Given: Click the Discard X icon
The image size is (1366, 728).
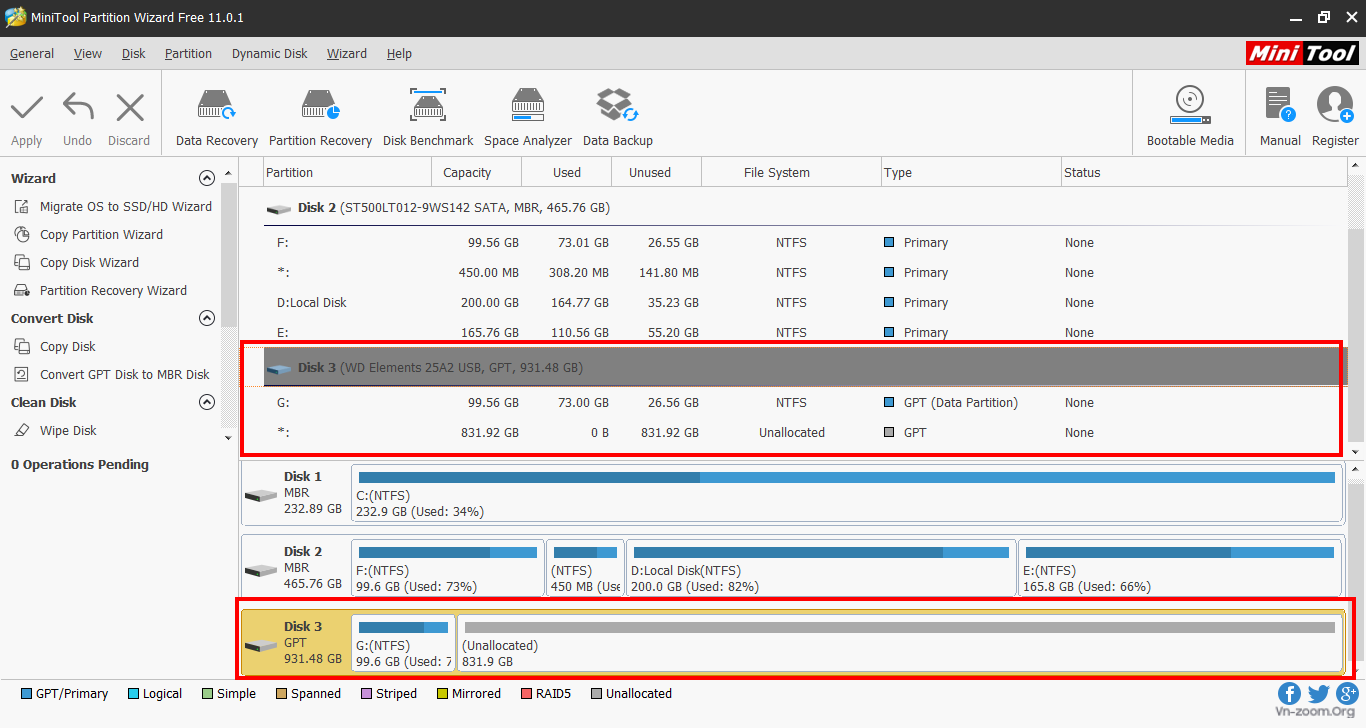Looking at the screenshot, I should click(129, 107).
